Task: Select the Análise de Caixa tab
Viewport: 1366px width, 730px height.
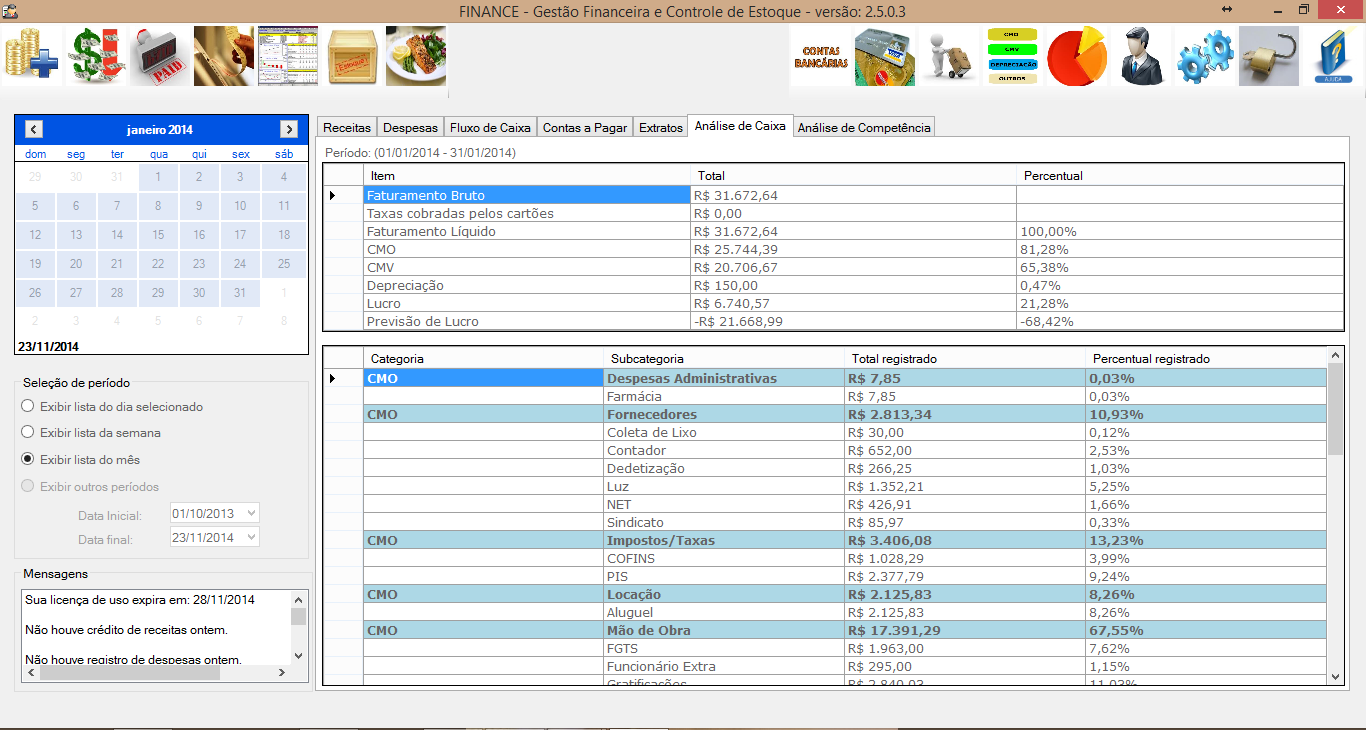Action: point(740,126)
